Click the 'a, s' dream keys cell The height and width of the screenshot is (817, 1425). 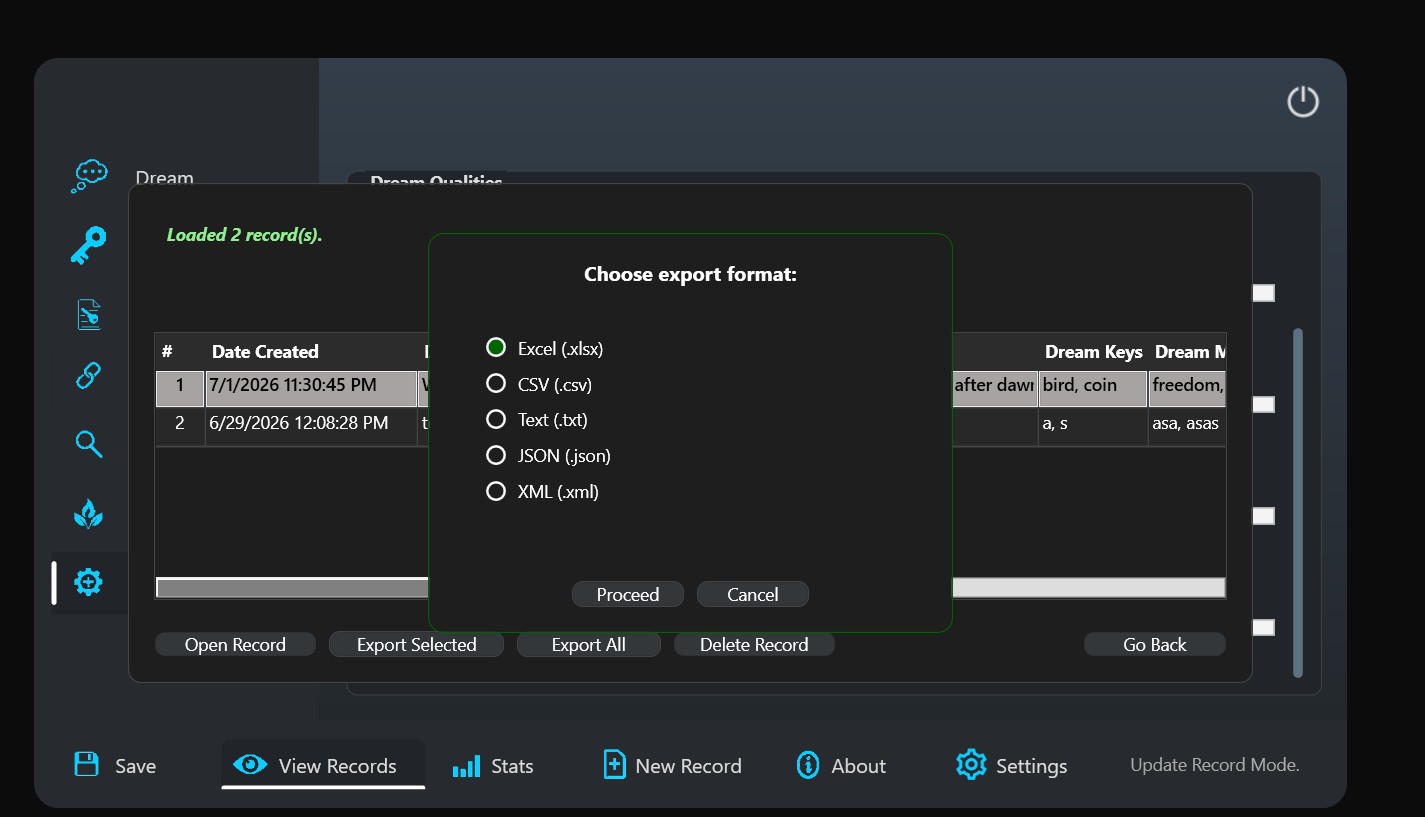coord(1092,424)
